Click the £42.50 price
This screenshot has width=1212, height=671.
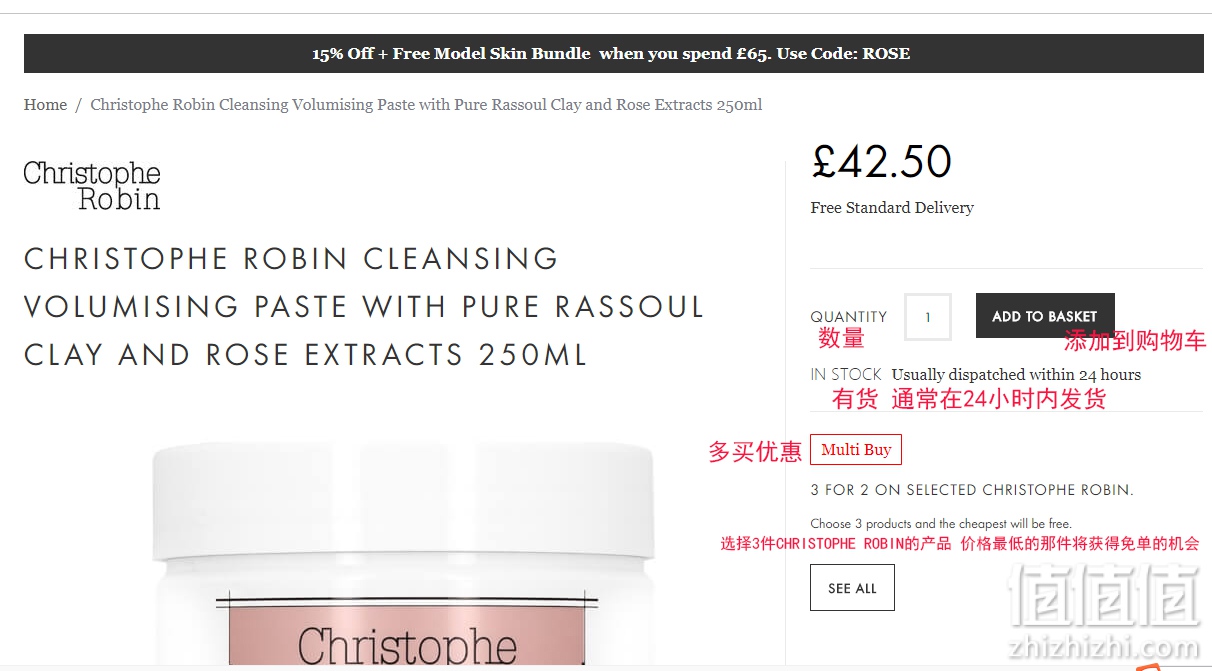click(882, 162)
